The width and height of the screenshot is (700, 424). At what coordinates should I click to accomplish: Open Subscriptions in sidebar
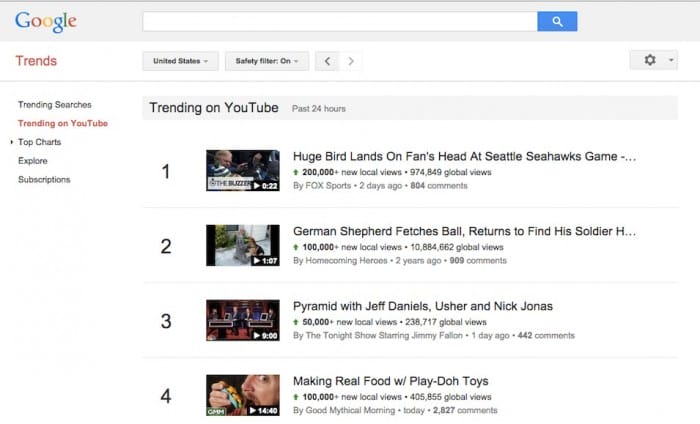point(44,179)
